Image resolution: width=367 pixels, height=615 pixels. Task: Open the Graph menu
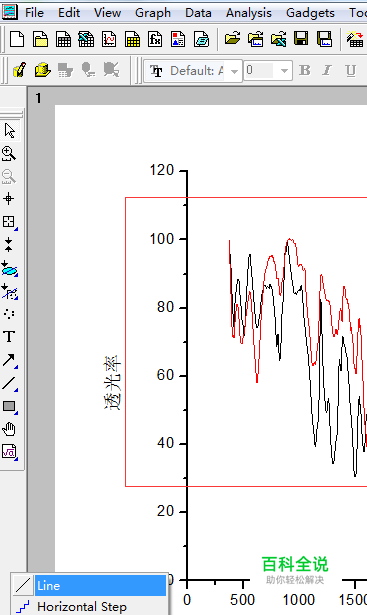point(153,13)
